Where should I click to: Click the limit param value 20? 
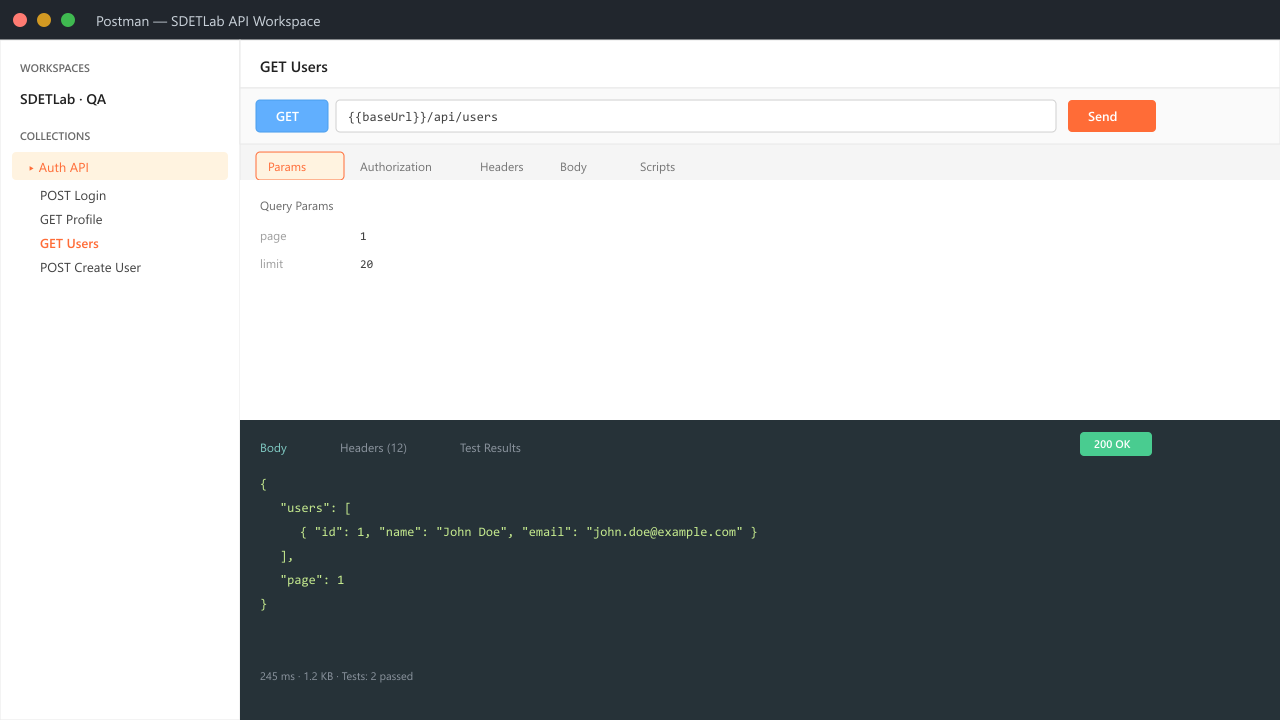point(366,265)
